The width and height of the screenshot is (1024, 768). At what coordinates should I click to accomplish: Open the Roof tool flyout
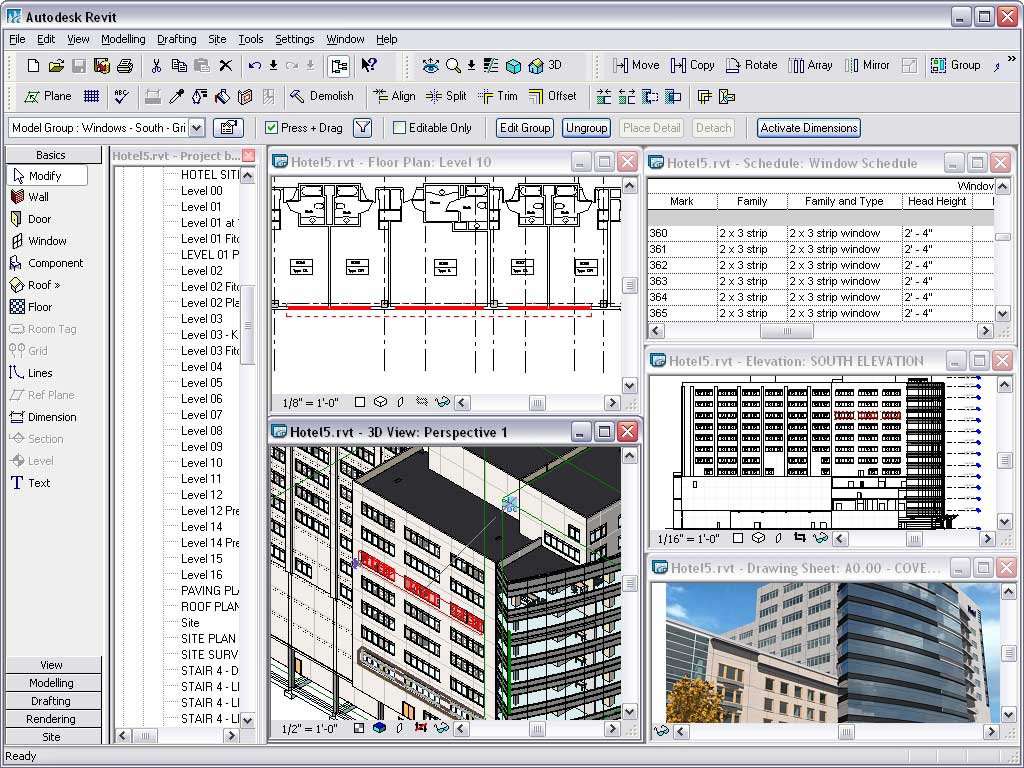[35, 285]
